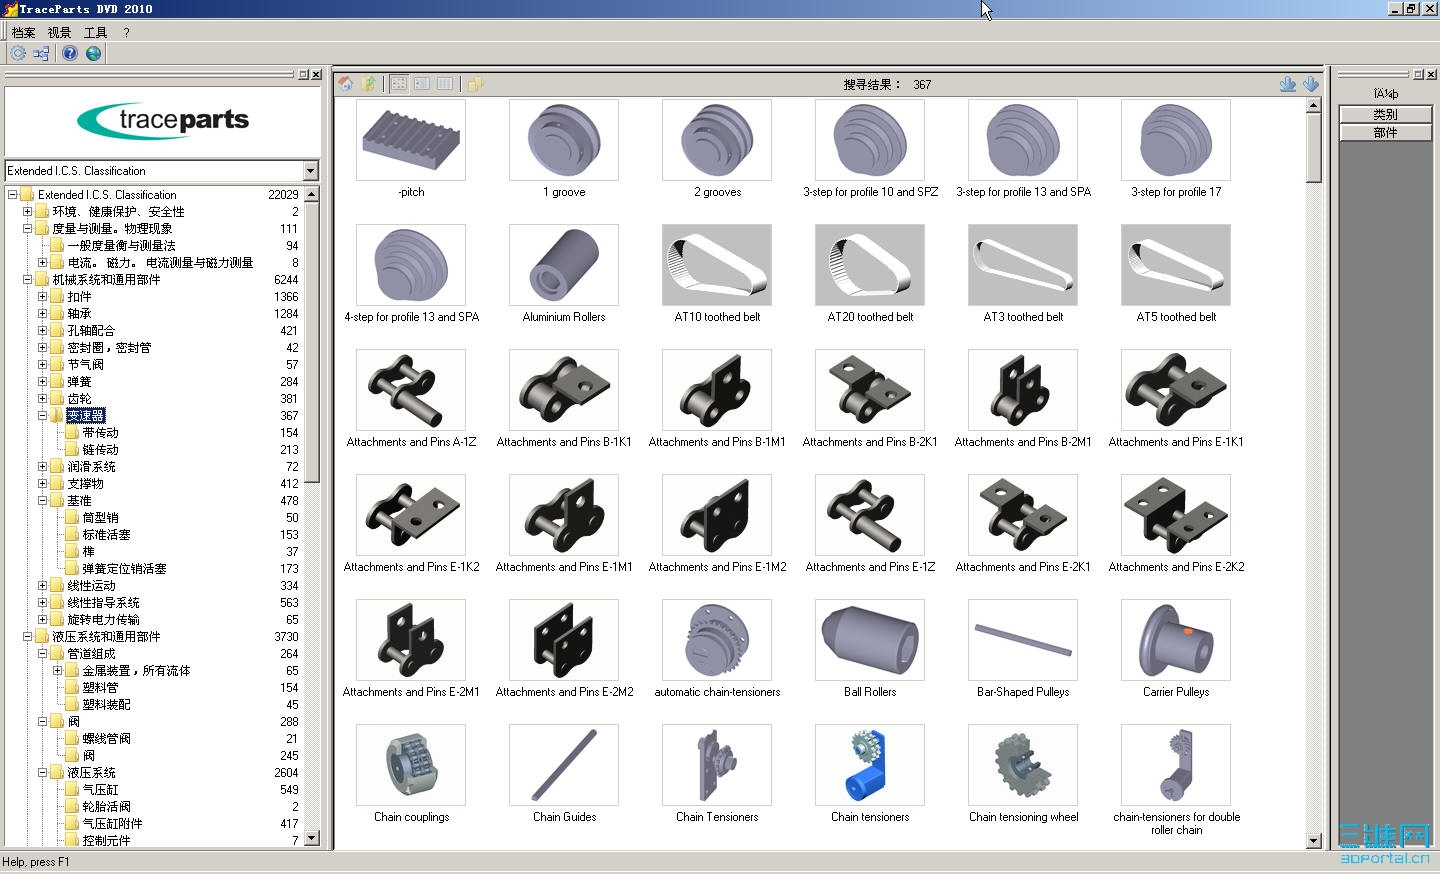Viewport: 1440px width, 874px height.
Task: Open the Chain couplings thumbnail
Action: (x=411, y=765)
